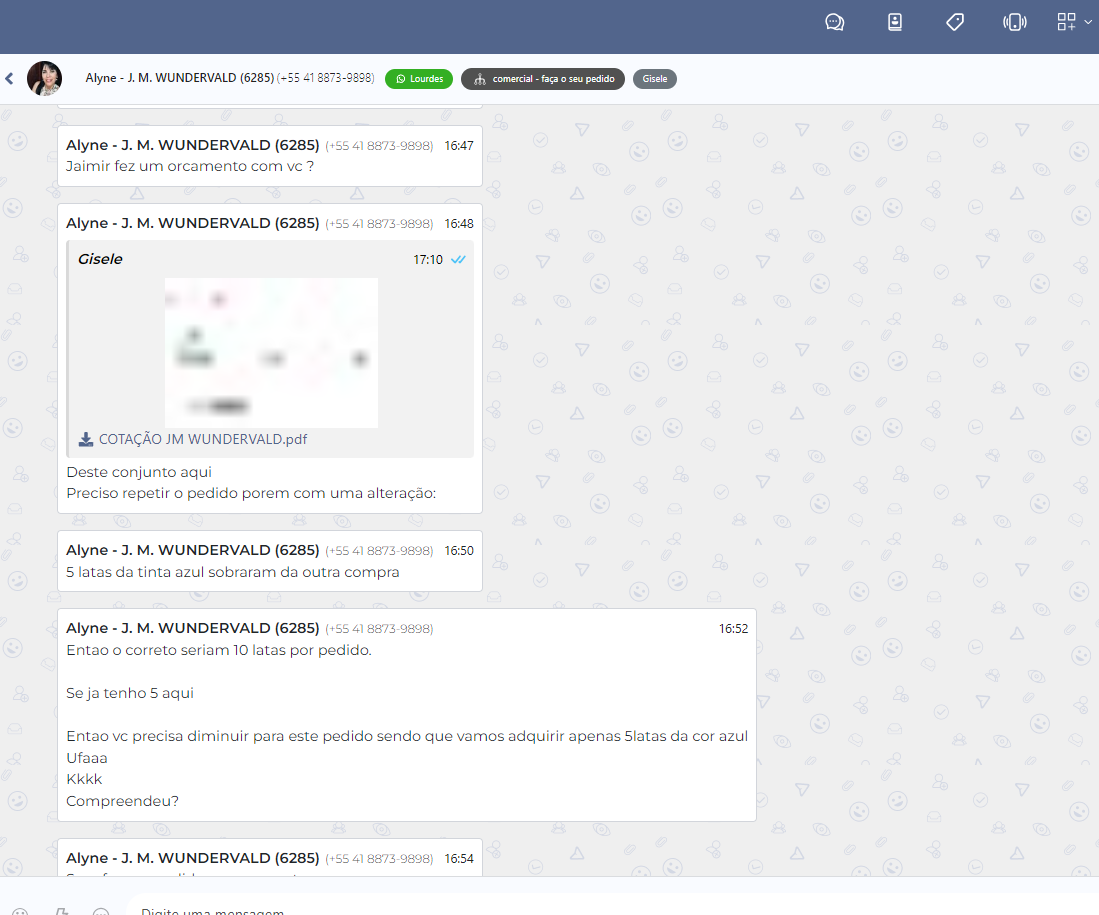Expand the apps grid dropdown arrow
1099x915 pixels.
pos(1088,22)
